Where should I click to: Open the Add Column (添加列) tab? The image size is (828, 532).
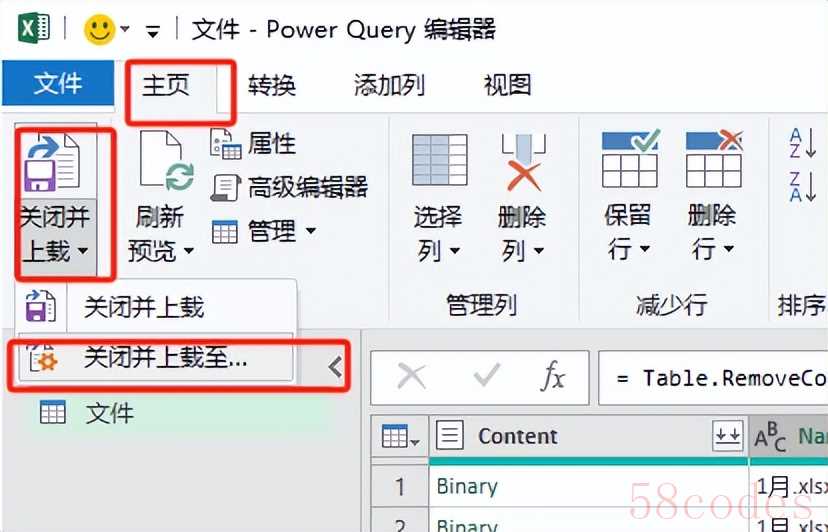click(x=389, y=86)
